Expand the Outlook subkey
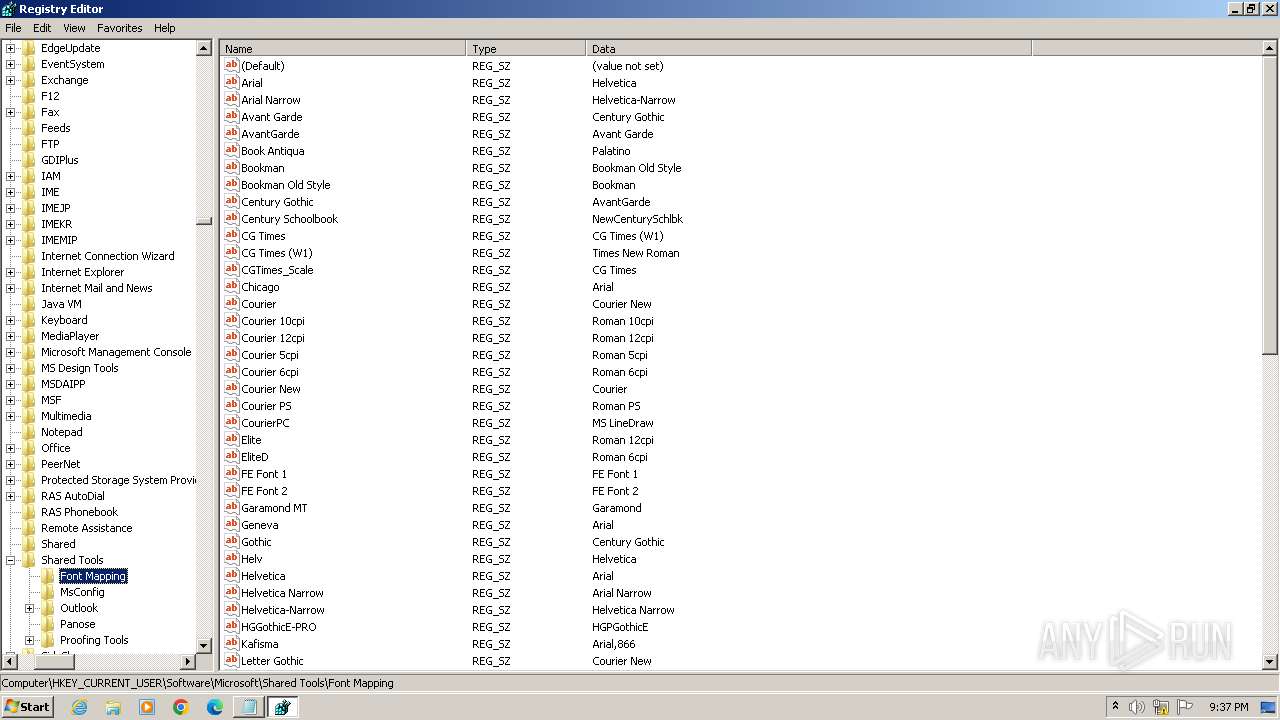The width and height of the screenshot is (1280, 720). point(29,608)
